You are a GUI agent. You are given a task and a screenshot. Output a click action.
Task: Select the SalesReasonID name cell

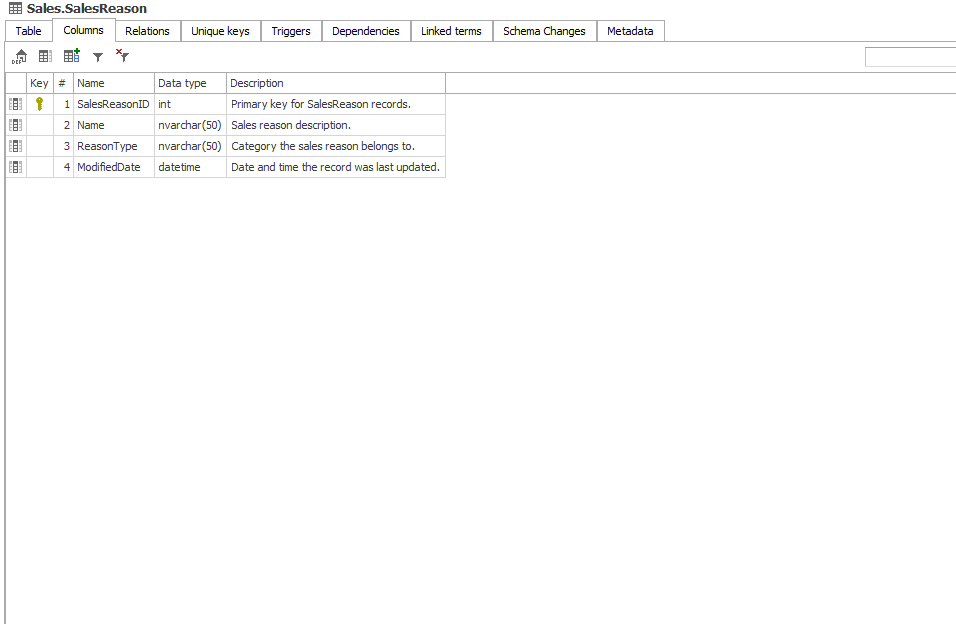(x=113, y=104)
